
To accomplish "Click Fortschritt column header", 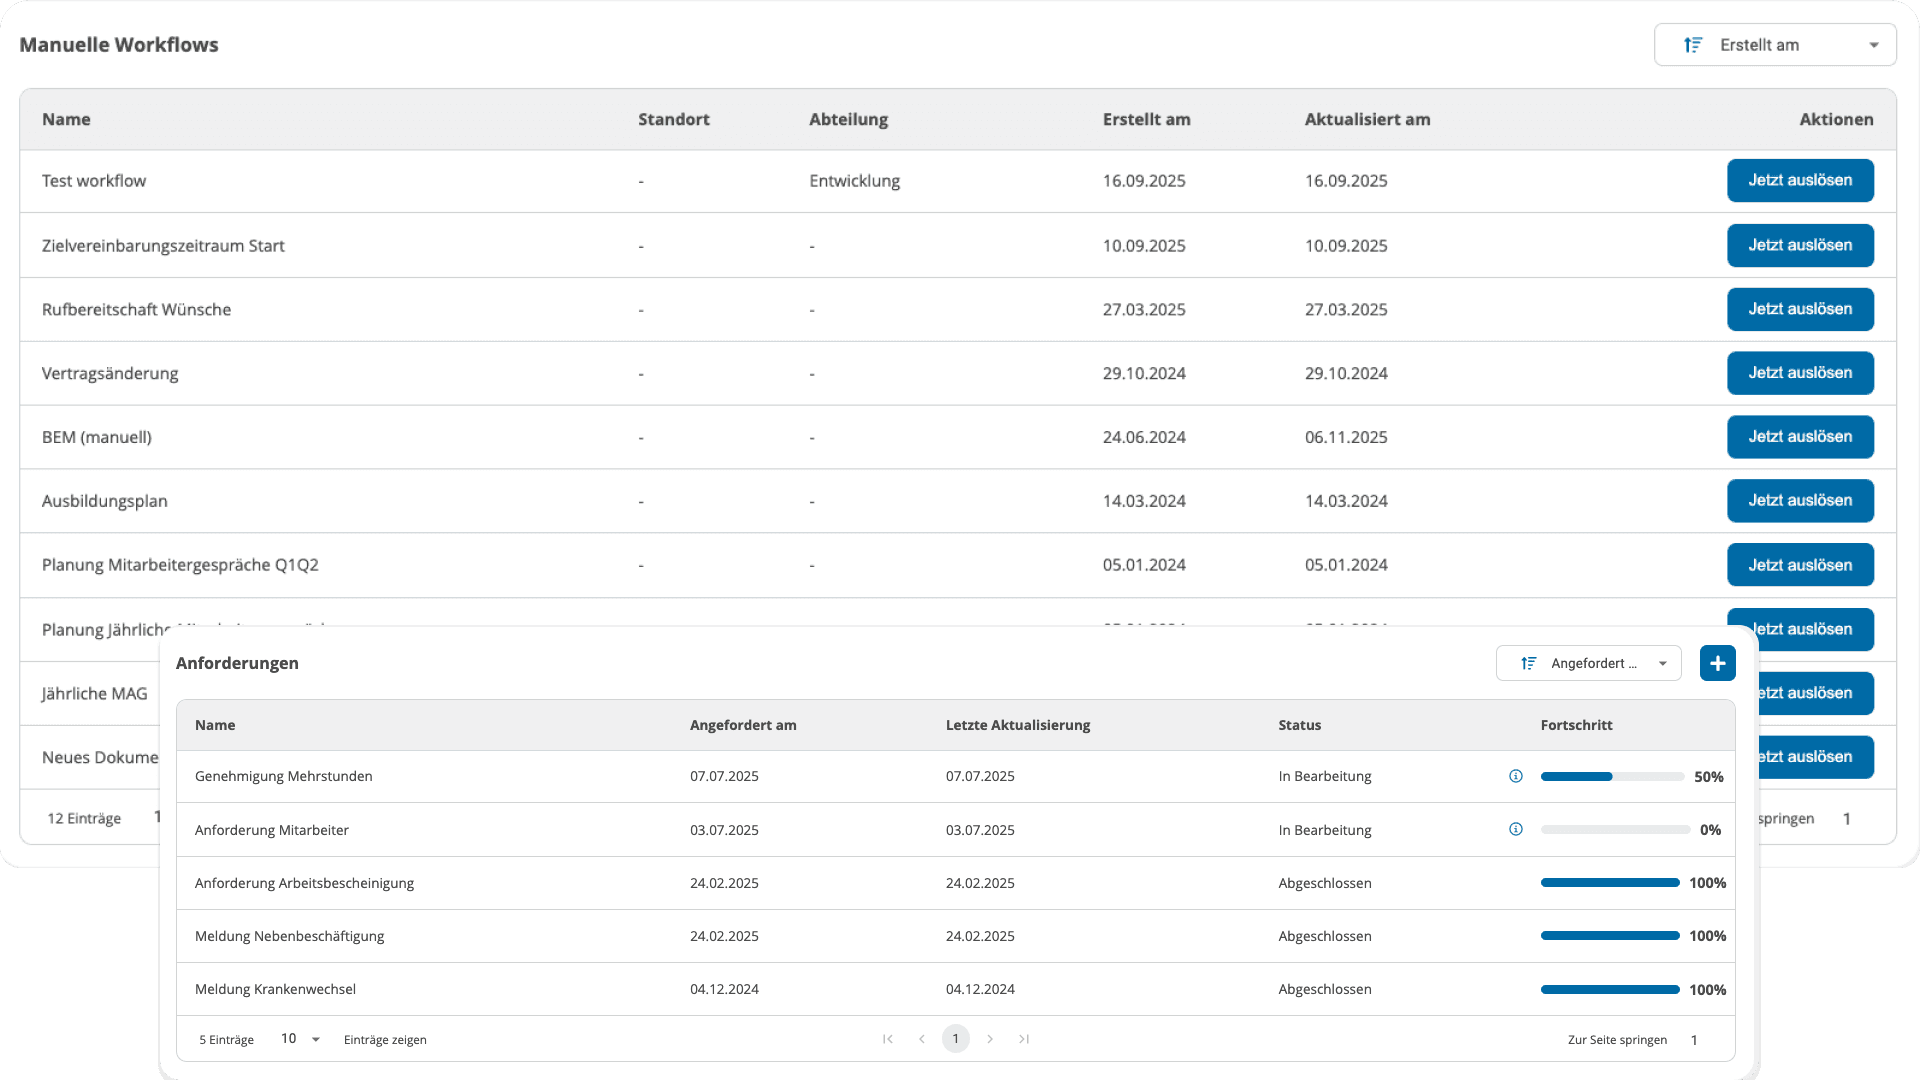I will pos(1576,725).
